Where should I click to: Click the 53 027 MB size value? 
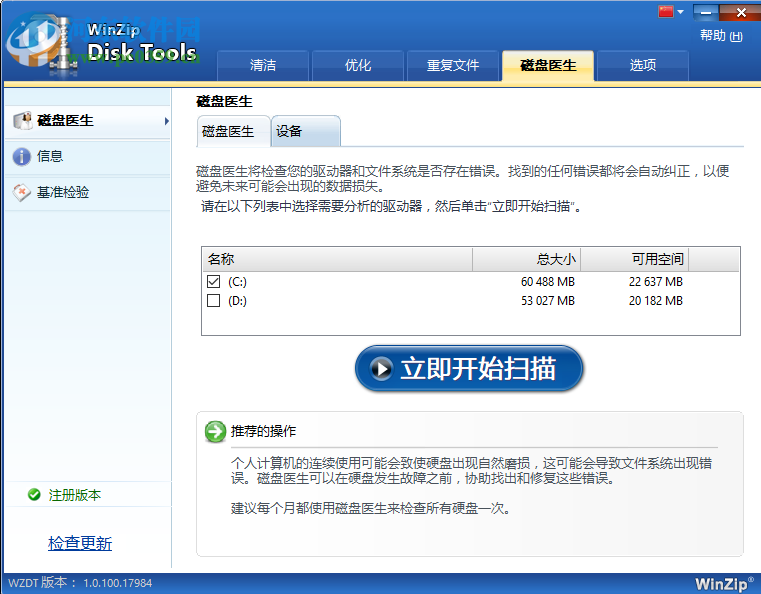[548, 301]
